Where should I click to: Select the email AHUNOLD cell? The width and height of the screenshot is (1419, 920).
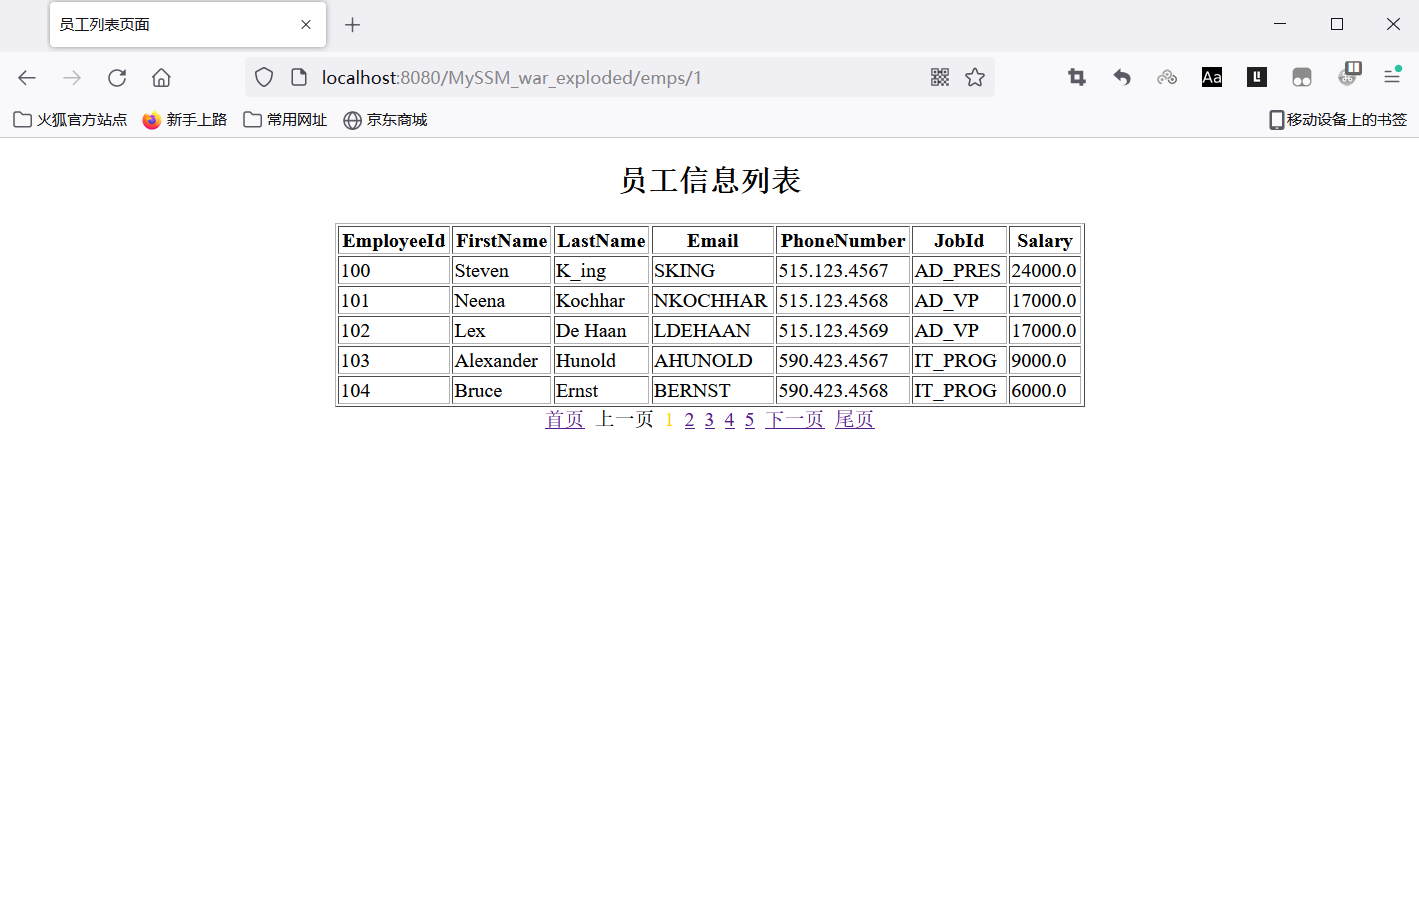point(713,361)
